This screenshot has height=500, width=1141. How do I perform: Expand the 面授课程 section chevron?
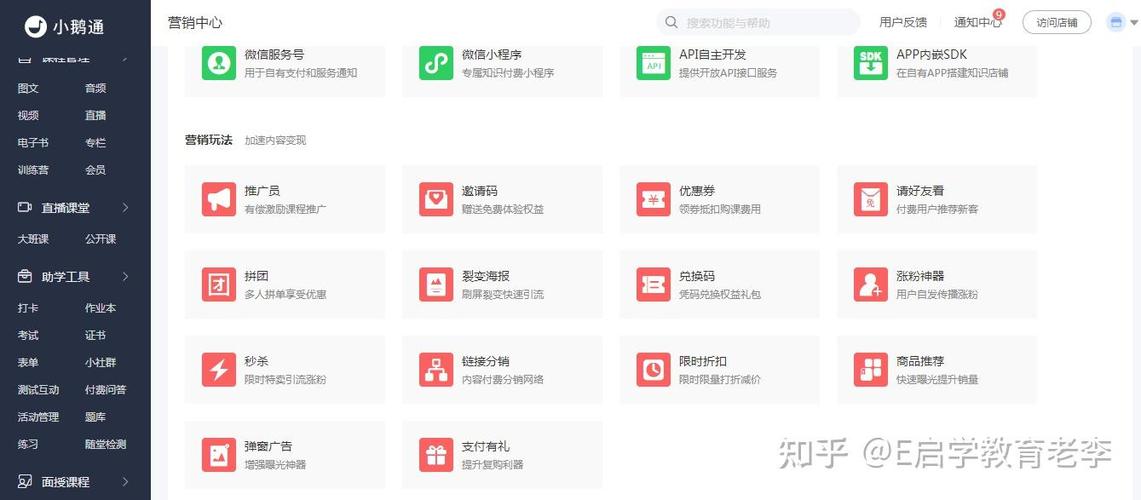tap(125, 482)
